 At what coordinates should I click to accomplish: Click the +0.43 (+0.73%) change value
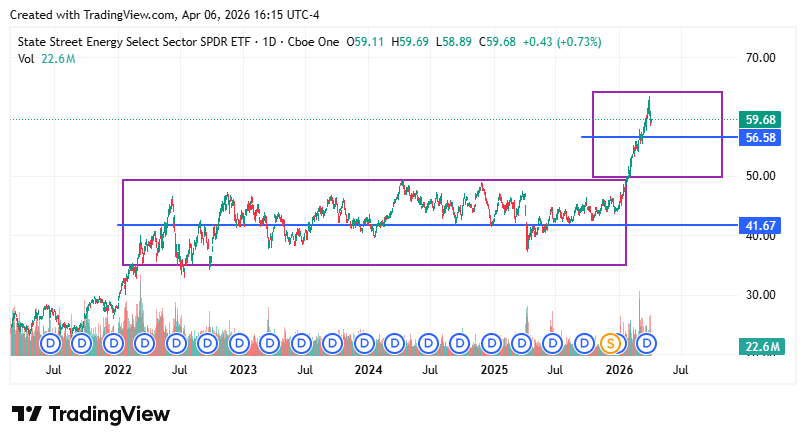coord(562,42)
